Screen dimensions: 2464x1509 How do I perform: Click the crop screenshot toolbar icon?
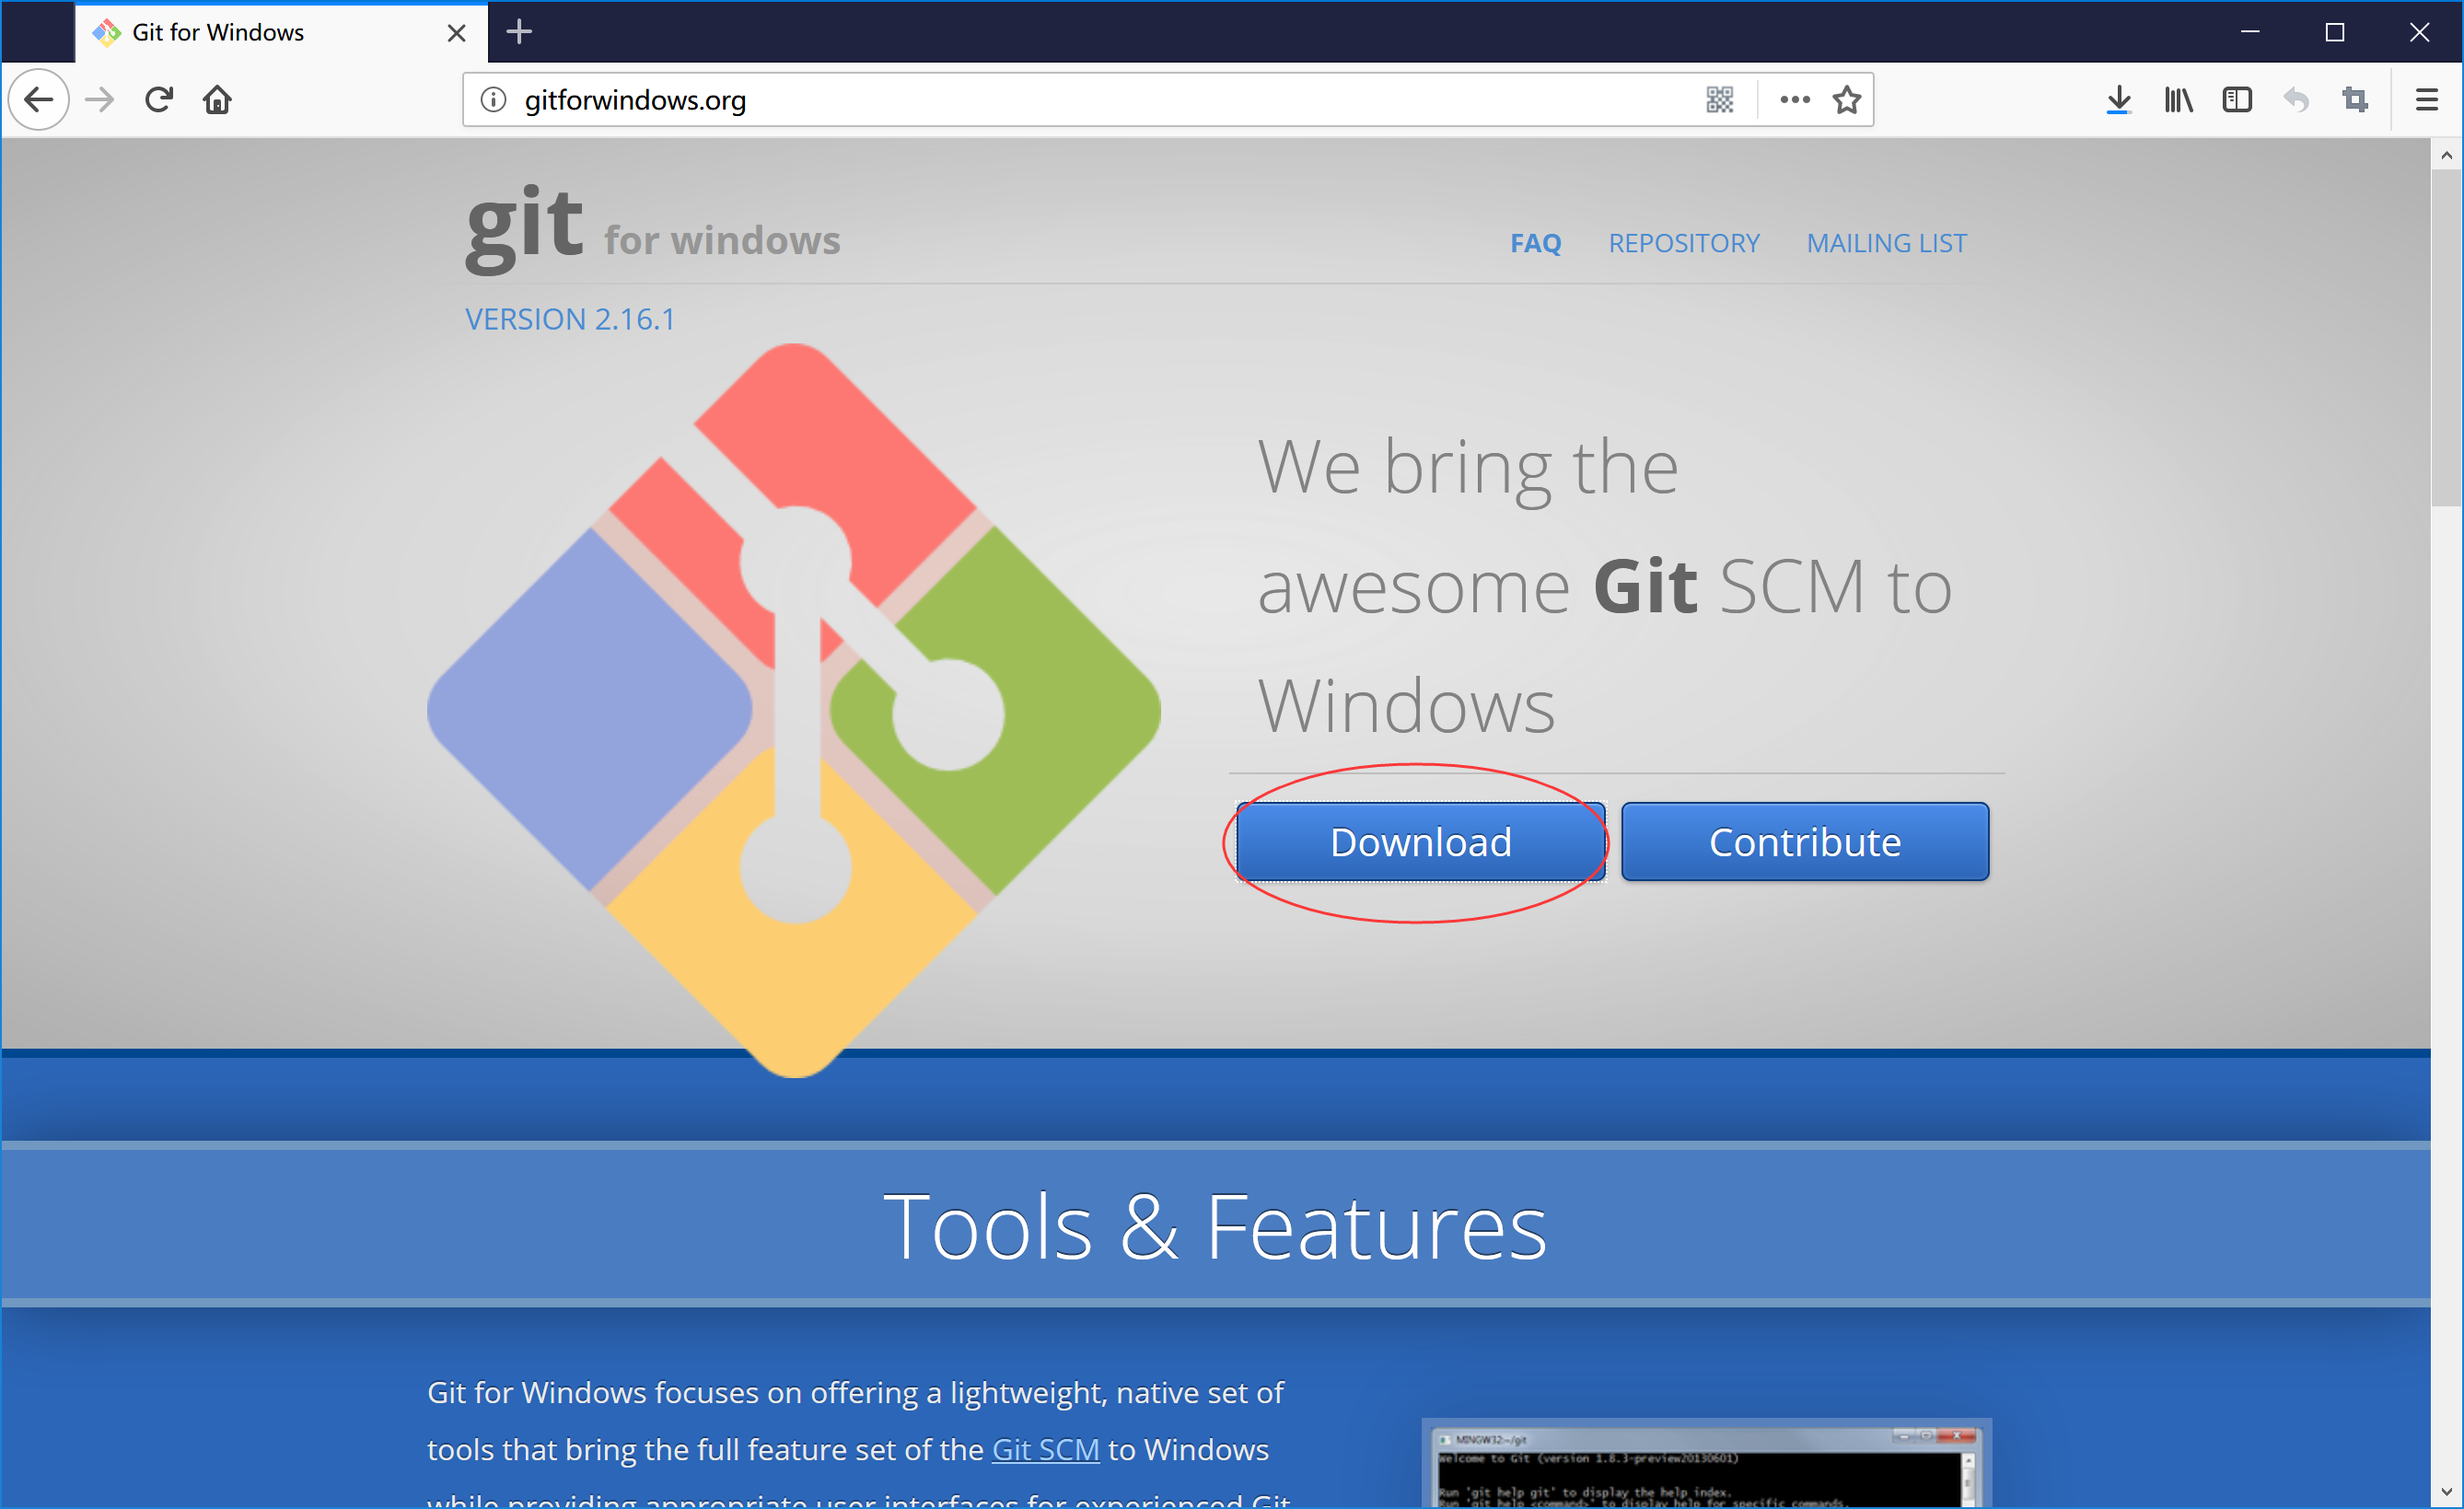[2355, 100]
